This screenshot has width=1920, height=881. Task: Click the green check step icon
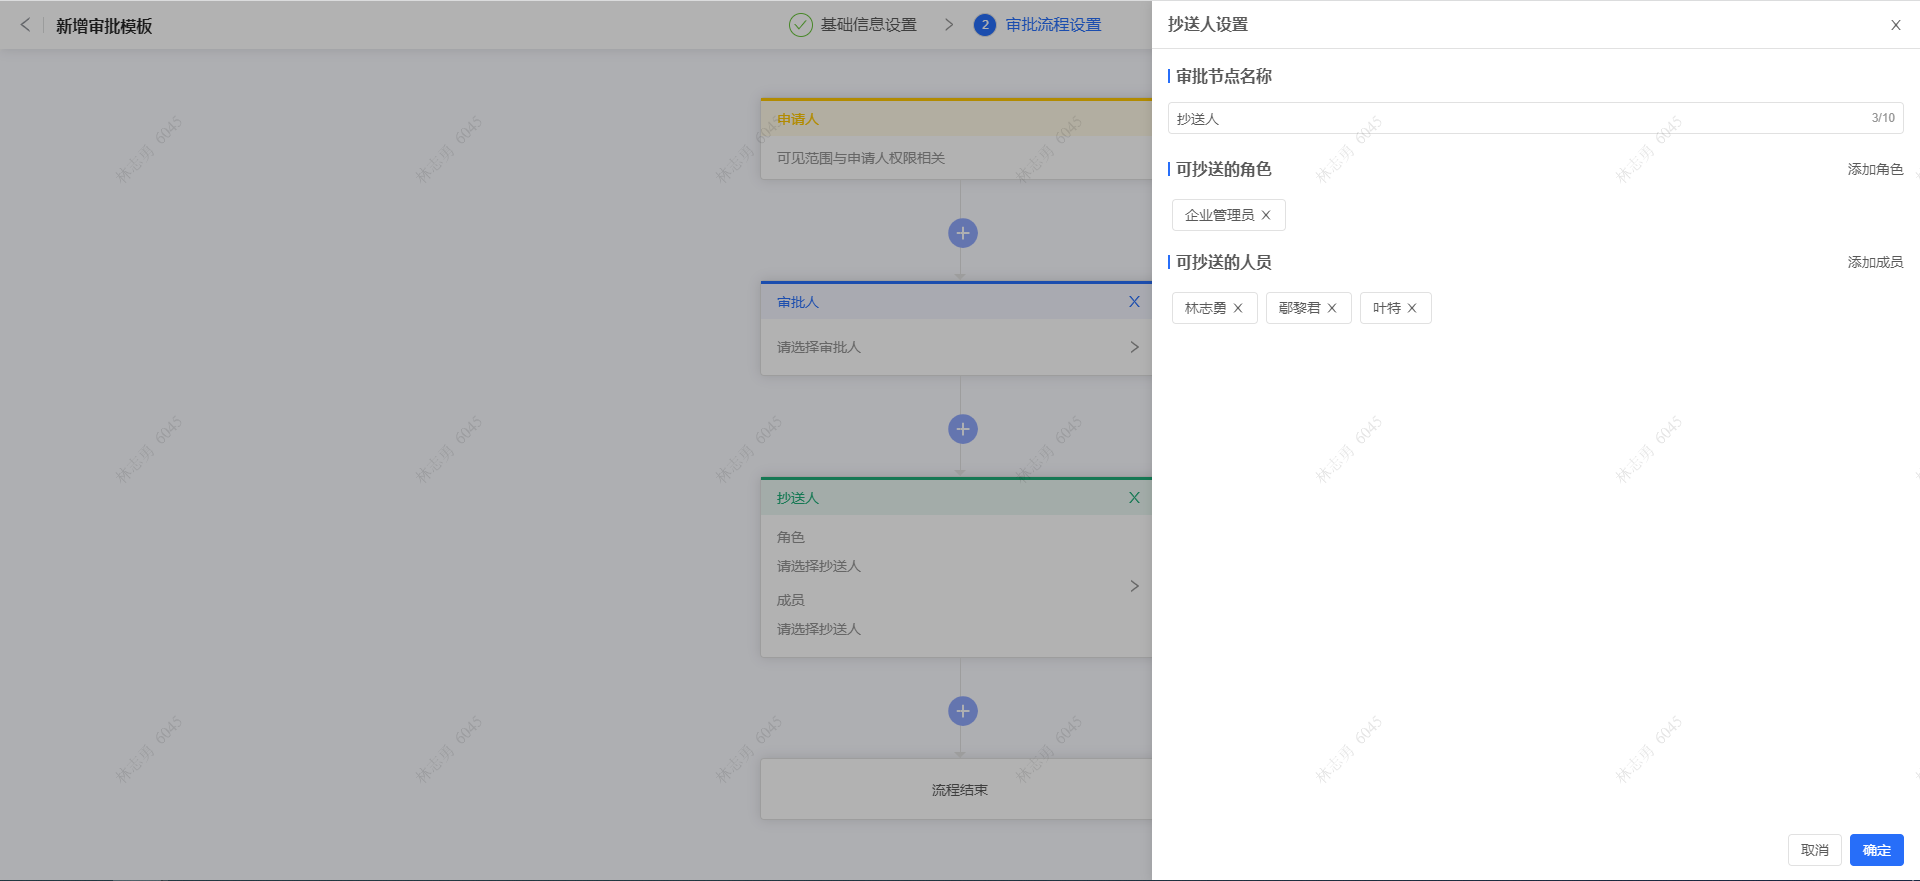[801, 25]
